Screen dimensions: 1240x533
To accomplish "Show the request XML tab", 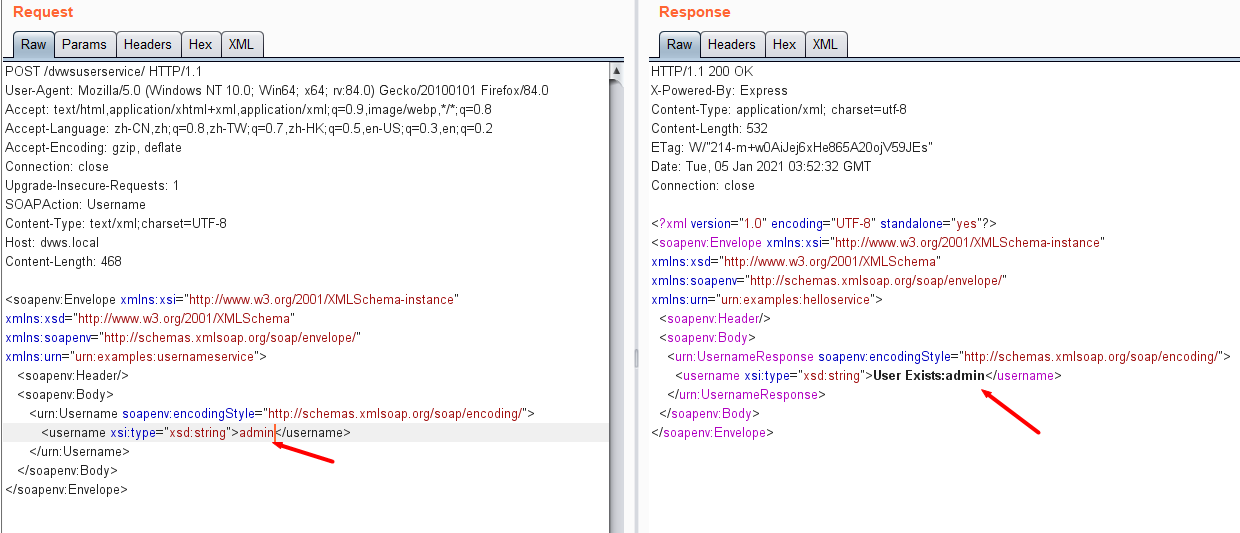I will [x=241, y=44].
